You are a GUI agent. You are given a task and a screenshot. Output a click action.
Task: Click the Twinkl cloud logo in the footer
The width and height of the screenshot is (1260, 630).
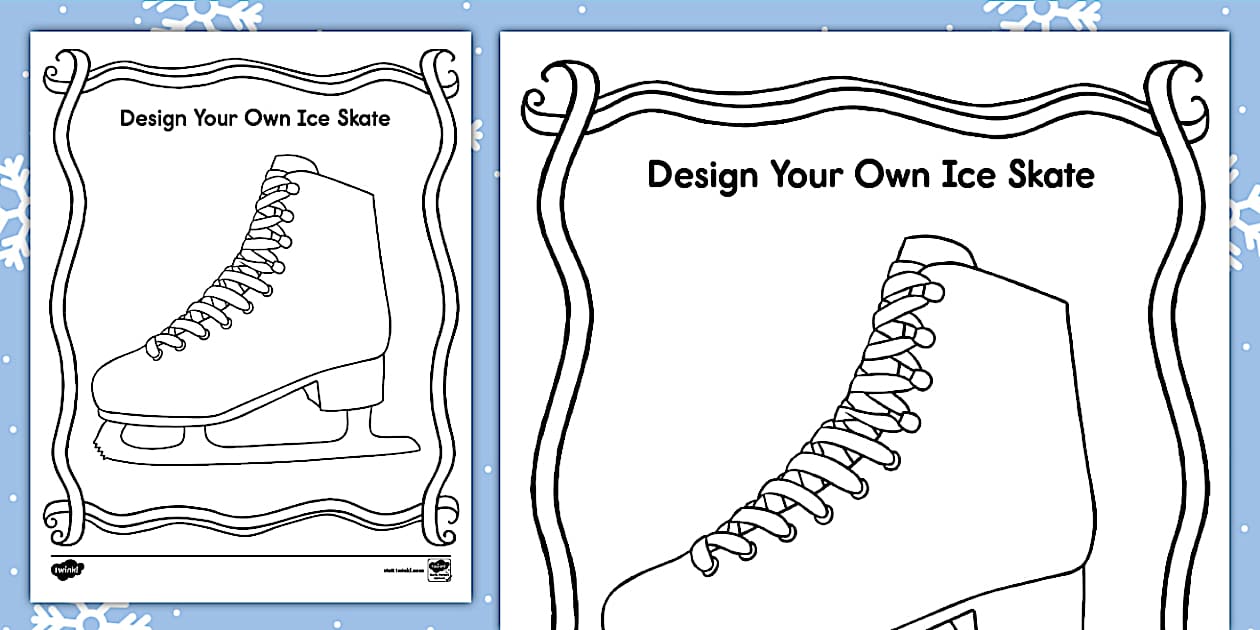point(67,568)
